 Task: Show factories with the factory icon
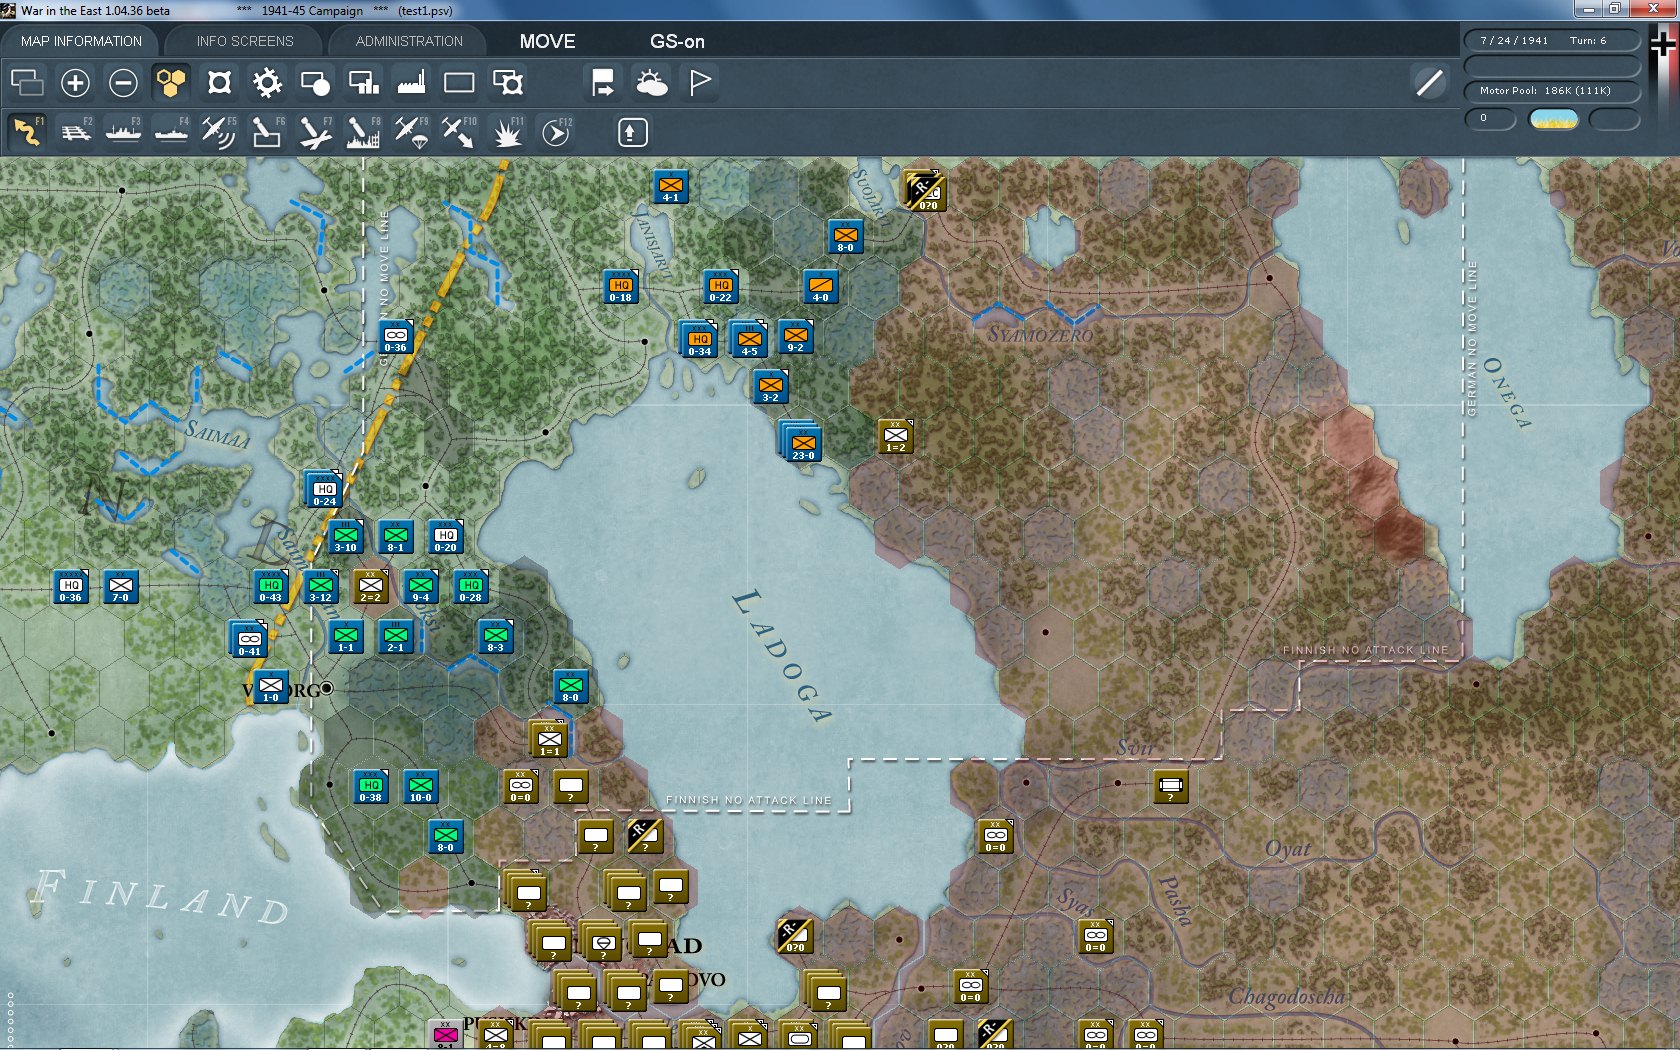pos(411,83)
